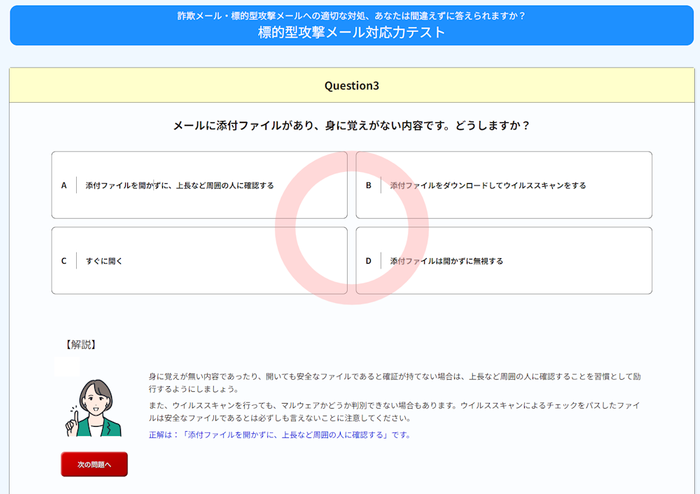Click the letter D label on fourth answer
The image size is (700, 494).
point(368,261)
